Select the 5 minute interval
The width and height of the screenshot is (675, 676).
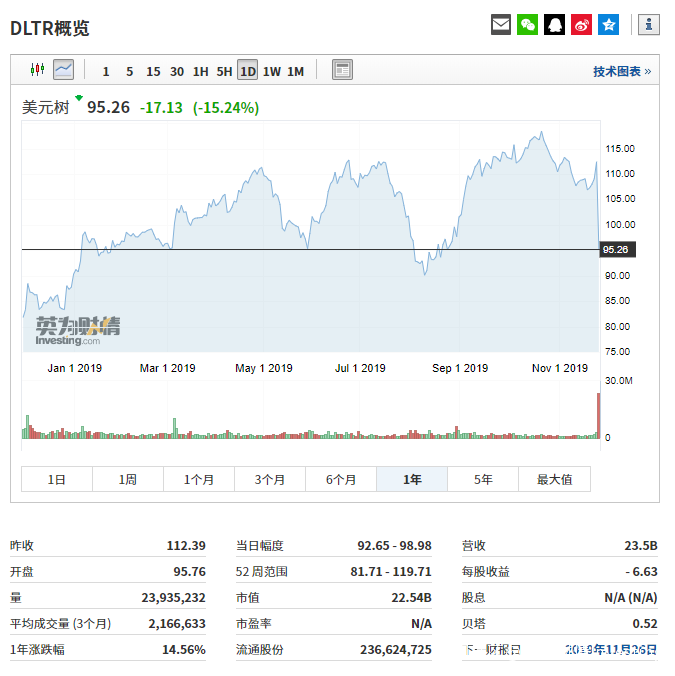pyautogui.click(x=129, y=71)
